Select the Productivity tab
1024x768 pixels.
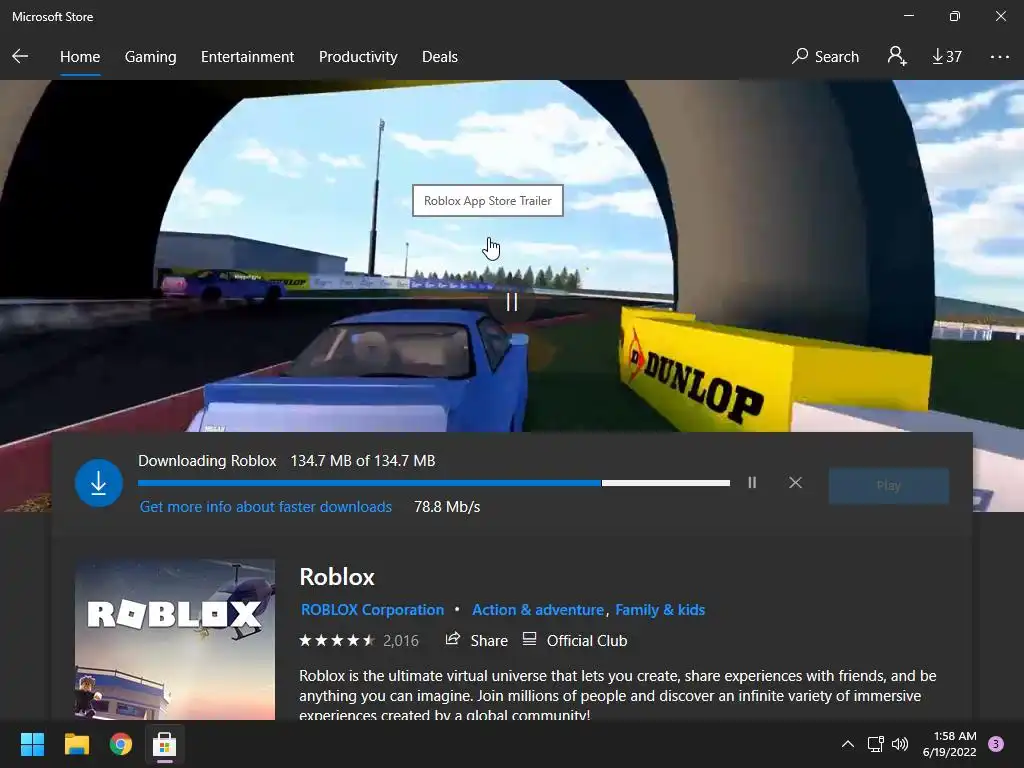click(x=358, y=57)
